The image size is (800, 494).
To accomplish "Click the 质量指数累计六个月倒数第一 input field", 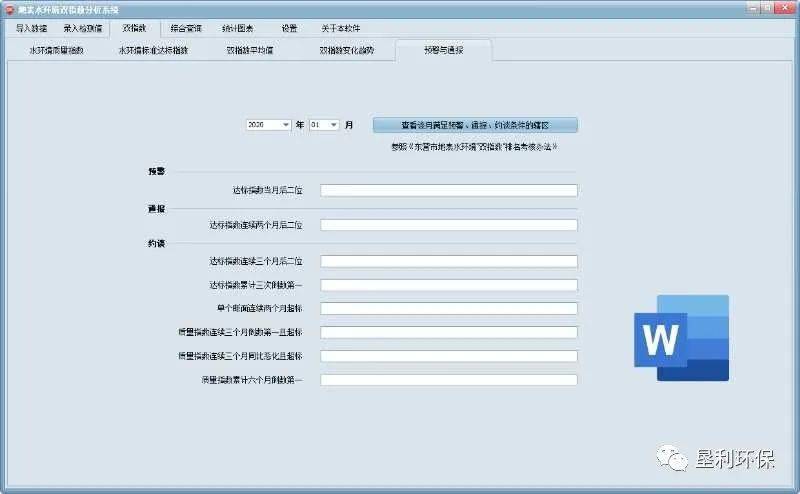I will coord(449,380).
